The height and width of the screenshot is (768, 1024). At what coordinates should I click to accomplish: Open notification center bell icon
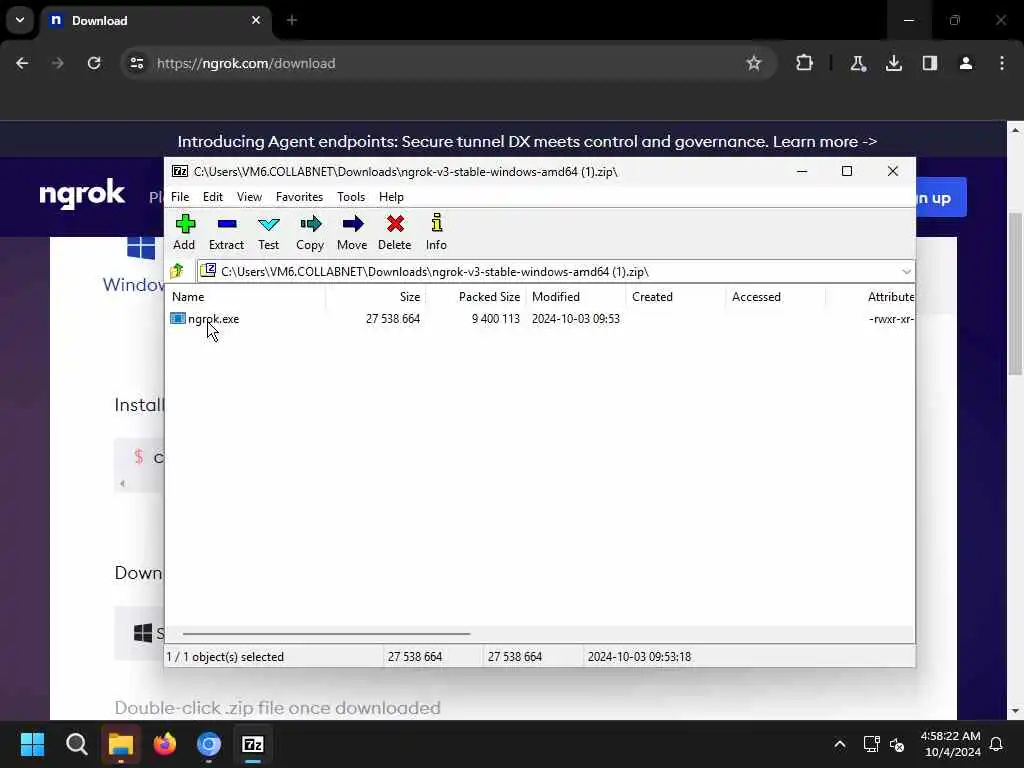click(x=996, y=744)
